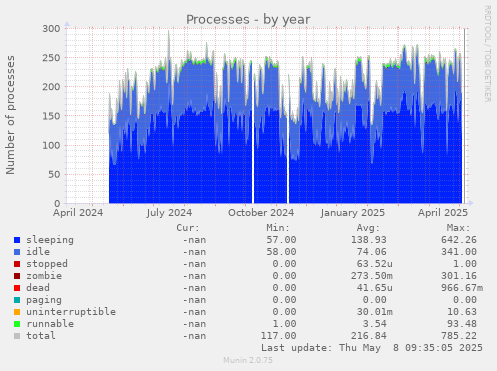Click idle minimum value 58.00

click(x=281, y=252)
